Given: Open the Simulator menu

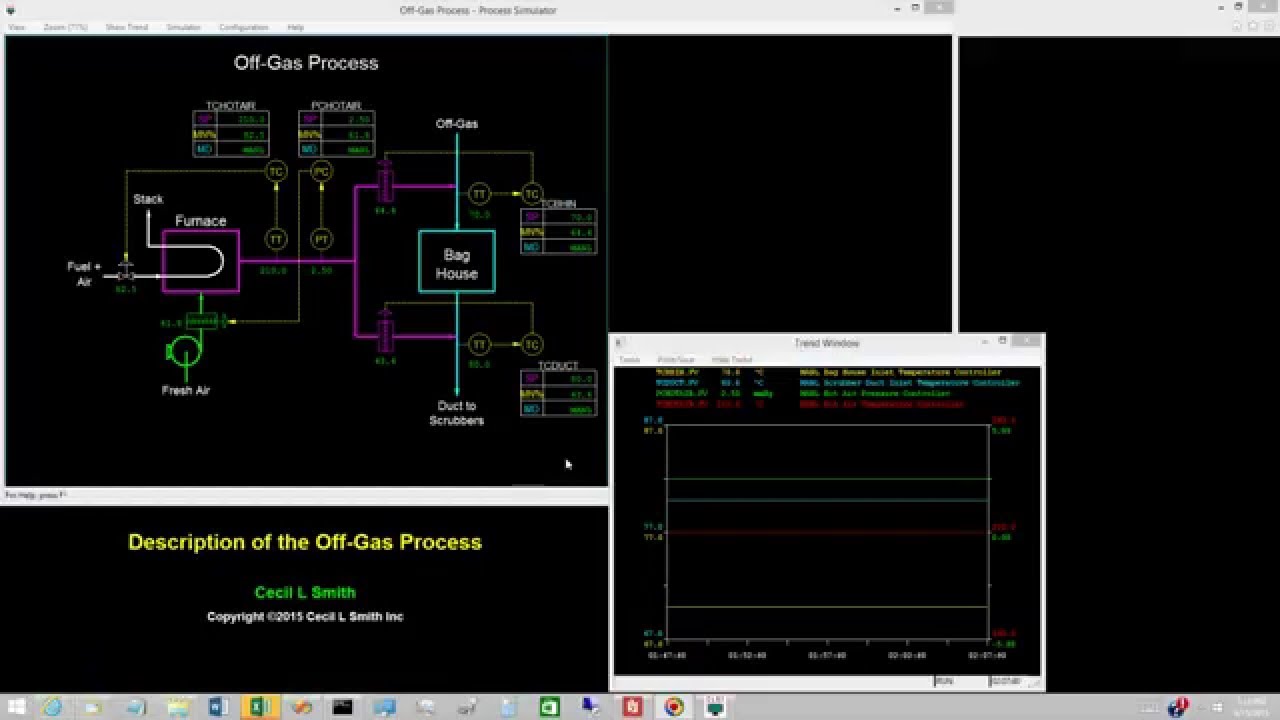Looking at the screenshot, I should [183, 27].
